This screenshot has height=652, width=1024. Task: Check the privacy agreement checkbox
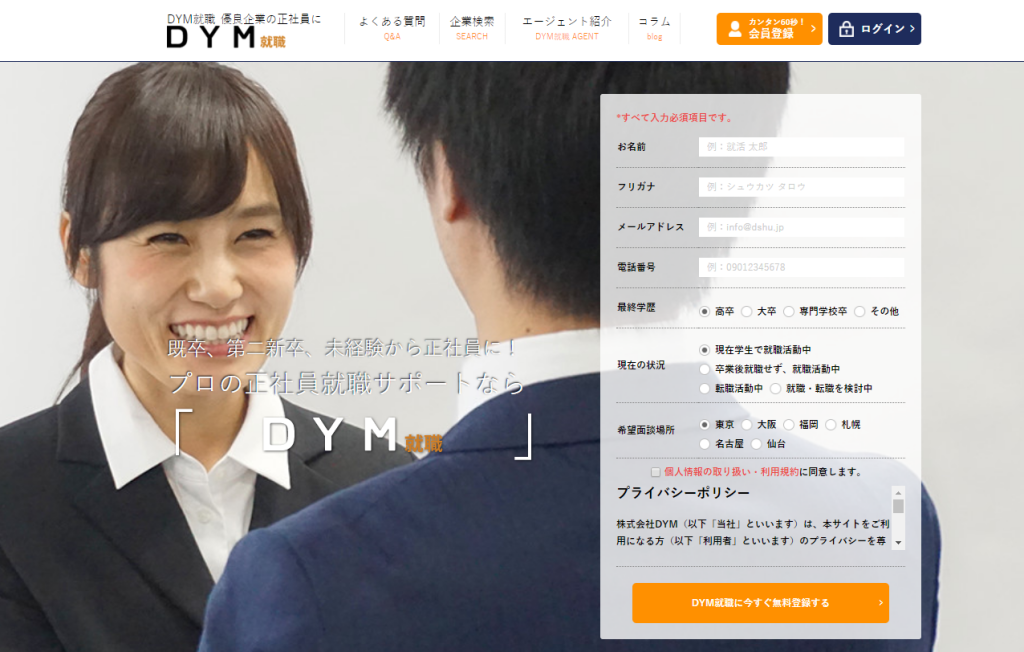coord(655,472)
